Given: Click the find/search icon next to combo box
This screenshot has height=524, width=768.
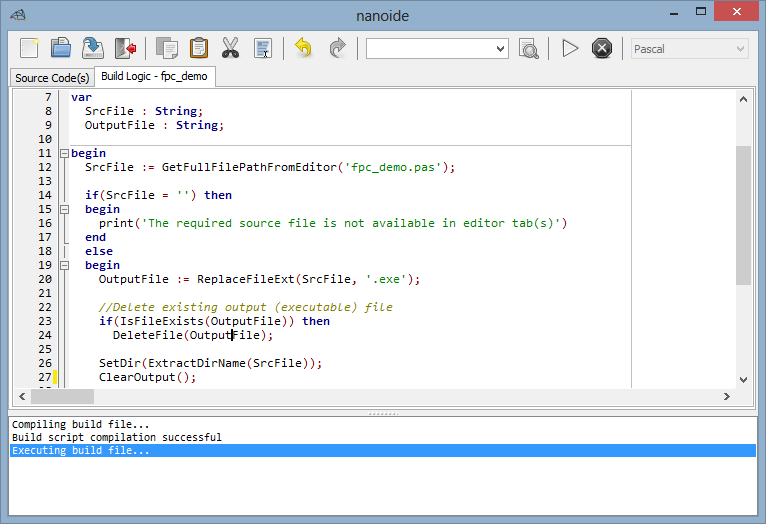Looking at the screenshot, I should click(529, 48).
